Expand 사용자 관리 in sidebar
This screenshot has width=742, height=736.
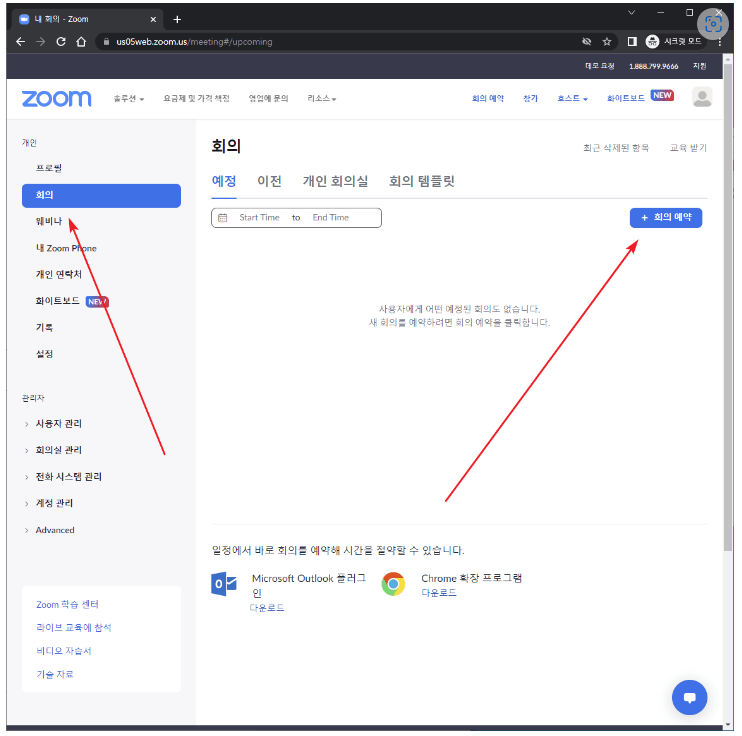tap(58, 424)
